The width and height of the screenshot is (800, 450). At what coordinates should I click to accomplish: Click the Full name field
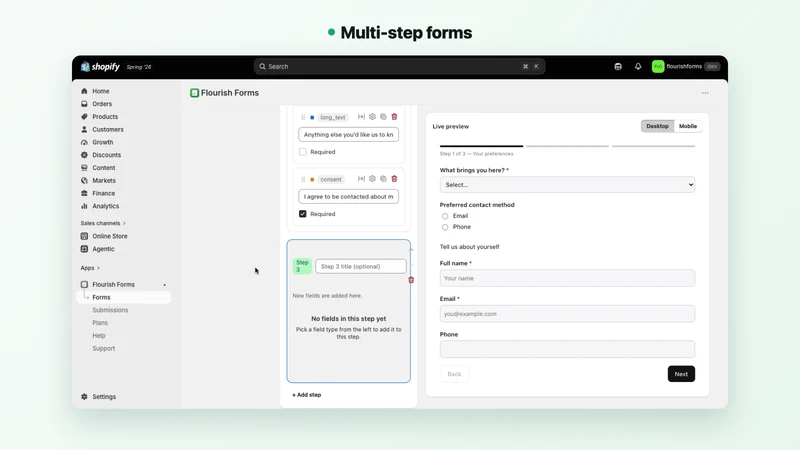567,278
